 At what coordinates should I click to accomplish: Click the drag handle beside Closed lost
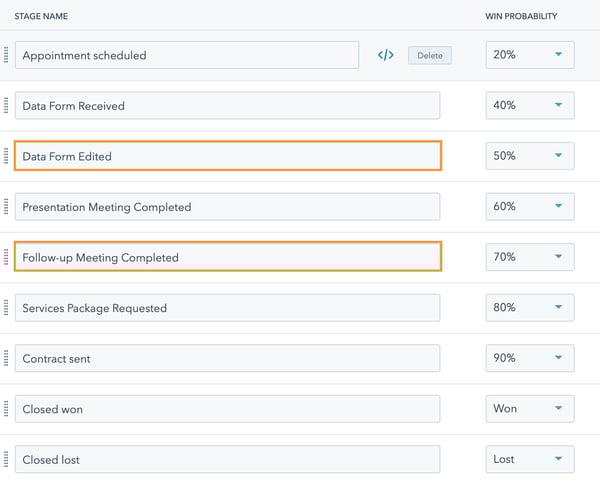pyautogui.click(x=6, y=459)
